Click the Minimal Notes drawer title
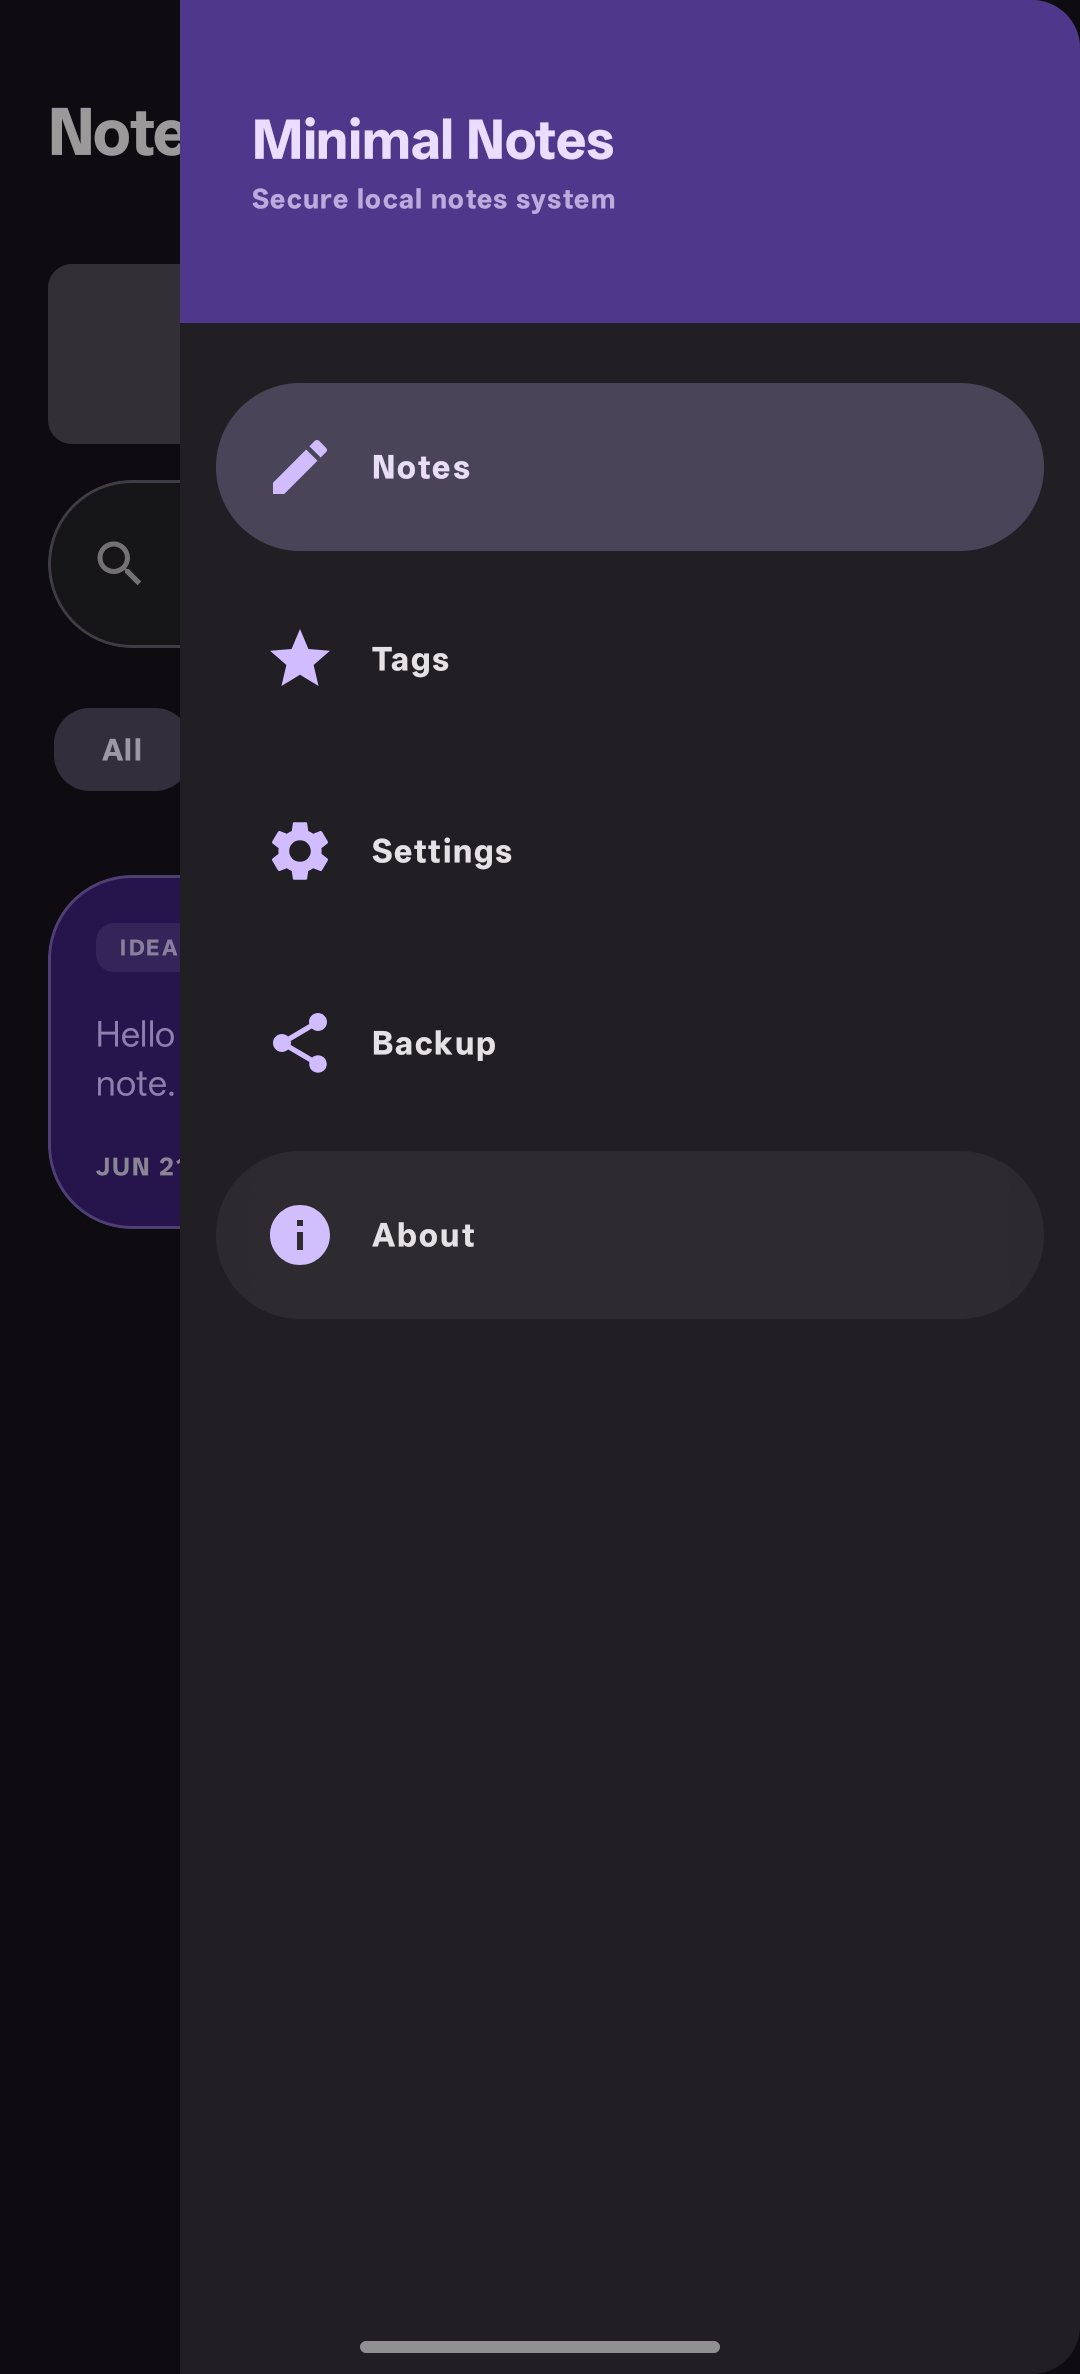Image resolution: width=1080 pixels, height=2374 pixels. click(x=433, y=140)
